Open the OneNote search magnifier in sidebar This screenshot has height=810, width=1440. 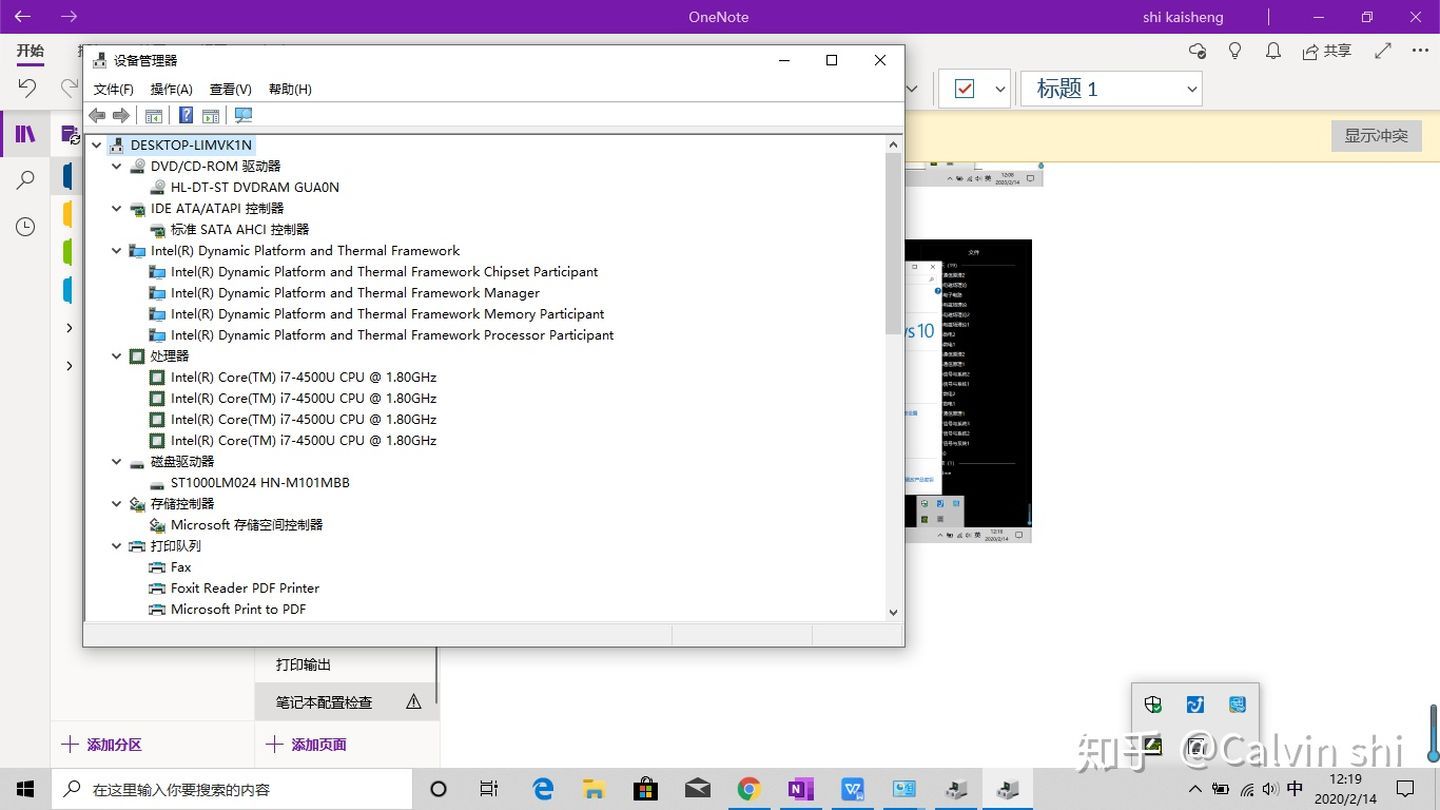click(x=25, y=180)
